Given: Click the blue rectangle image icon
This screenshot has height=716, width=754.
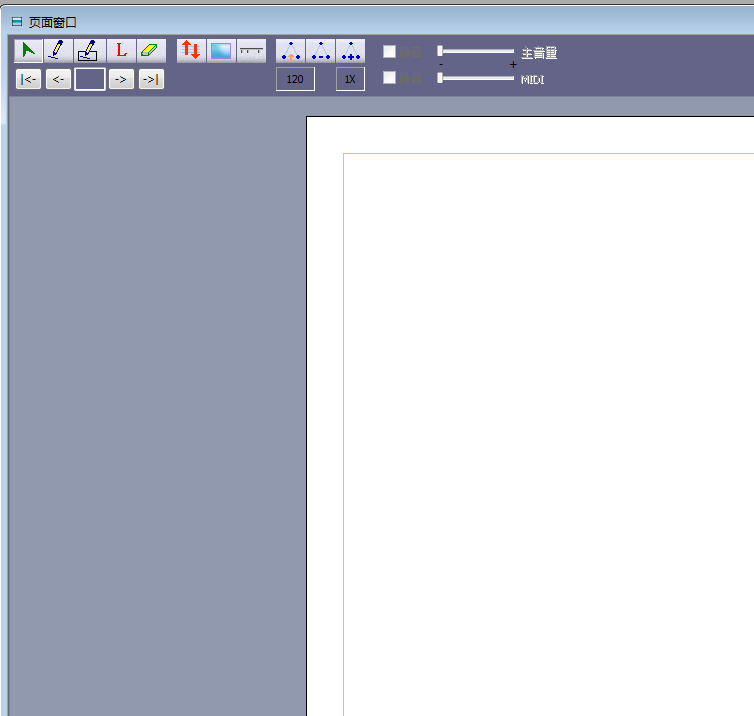Looking at the screenshot, I should point(221,50).
